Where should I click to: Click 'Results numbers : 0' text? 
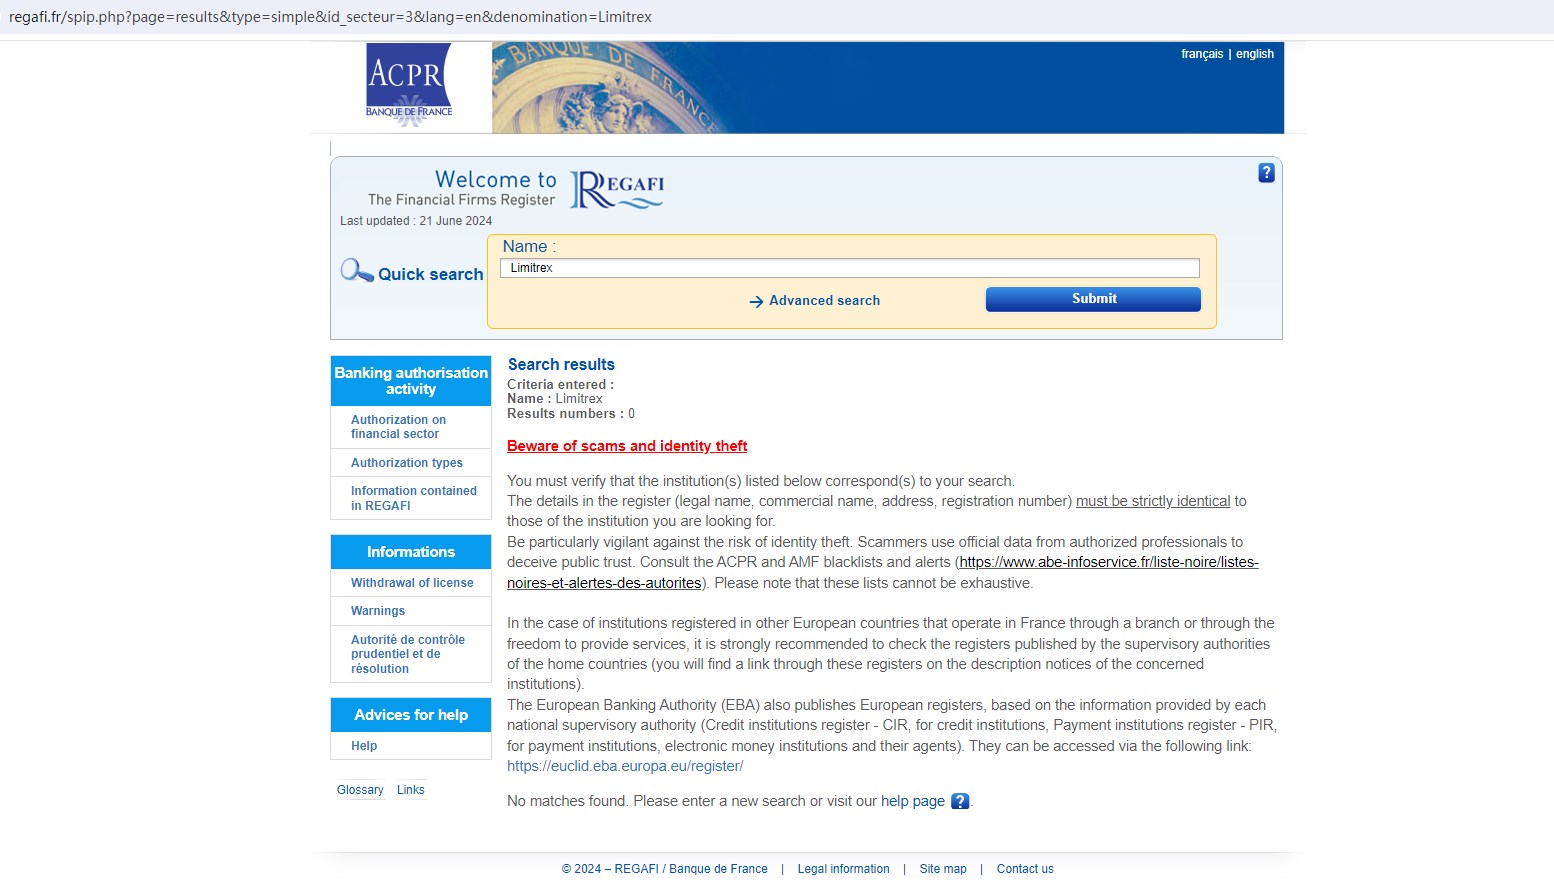(x=571, y=414)
